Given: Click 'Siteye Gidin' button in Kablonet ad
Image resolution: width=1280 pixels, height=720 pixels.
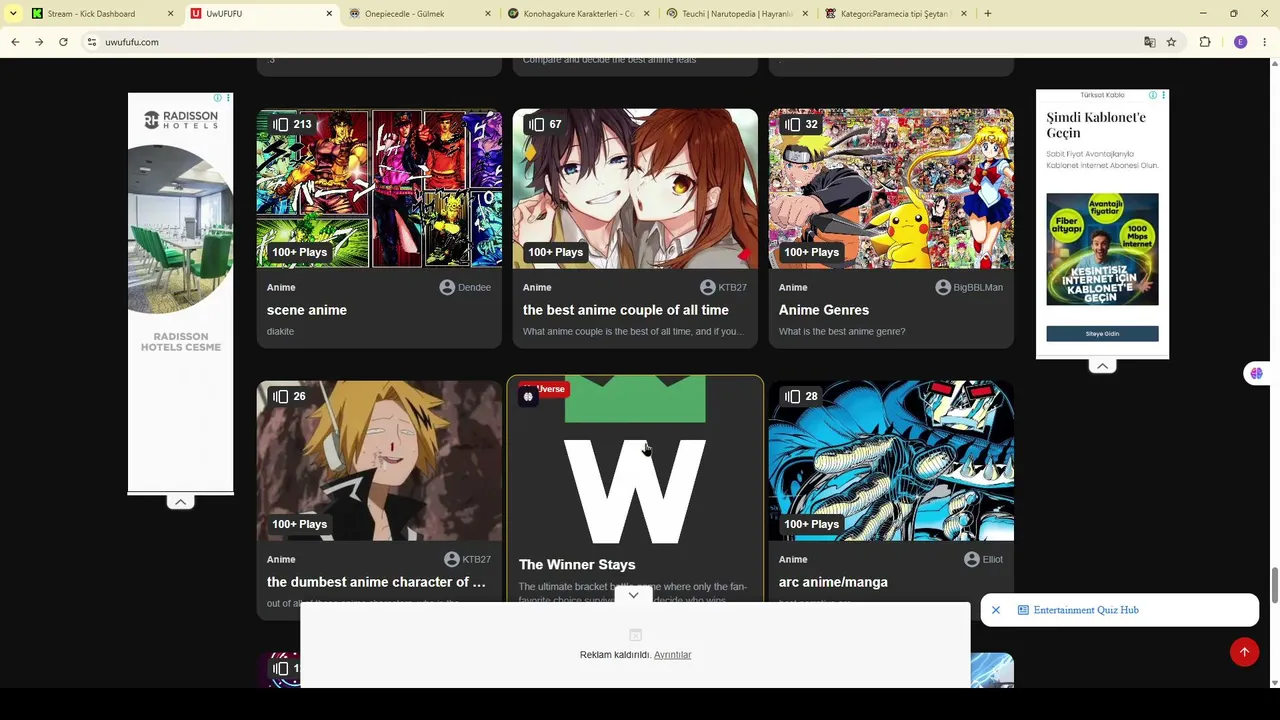Looking at the screenshot, I should pos(1102,334).
